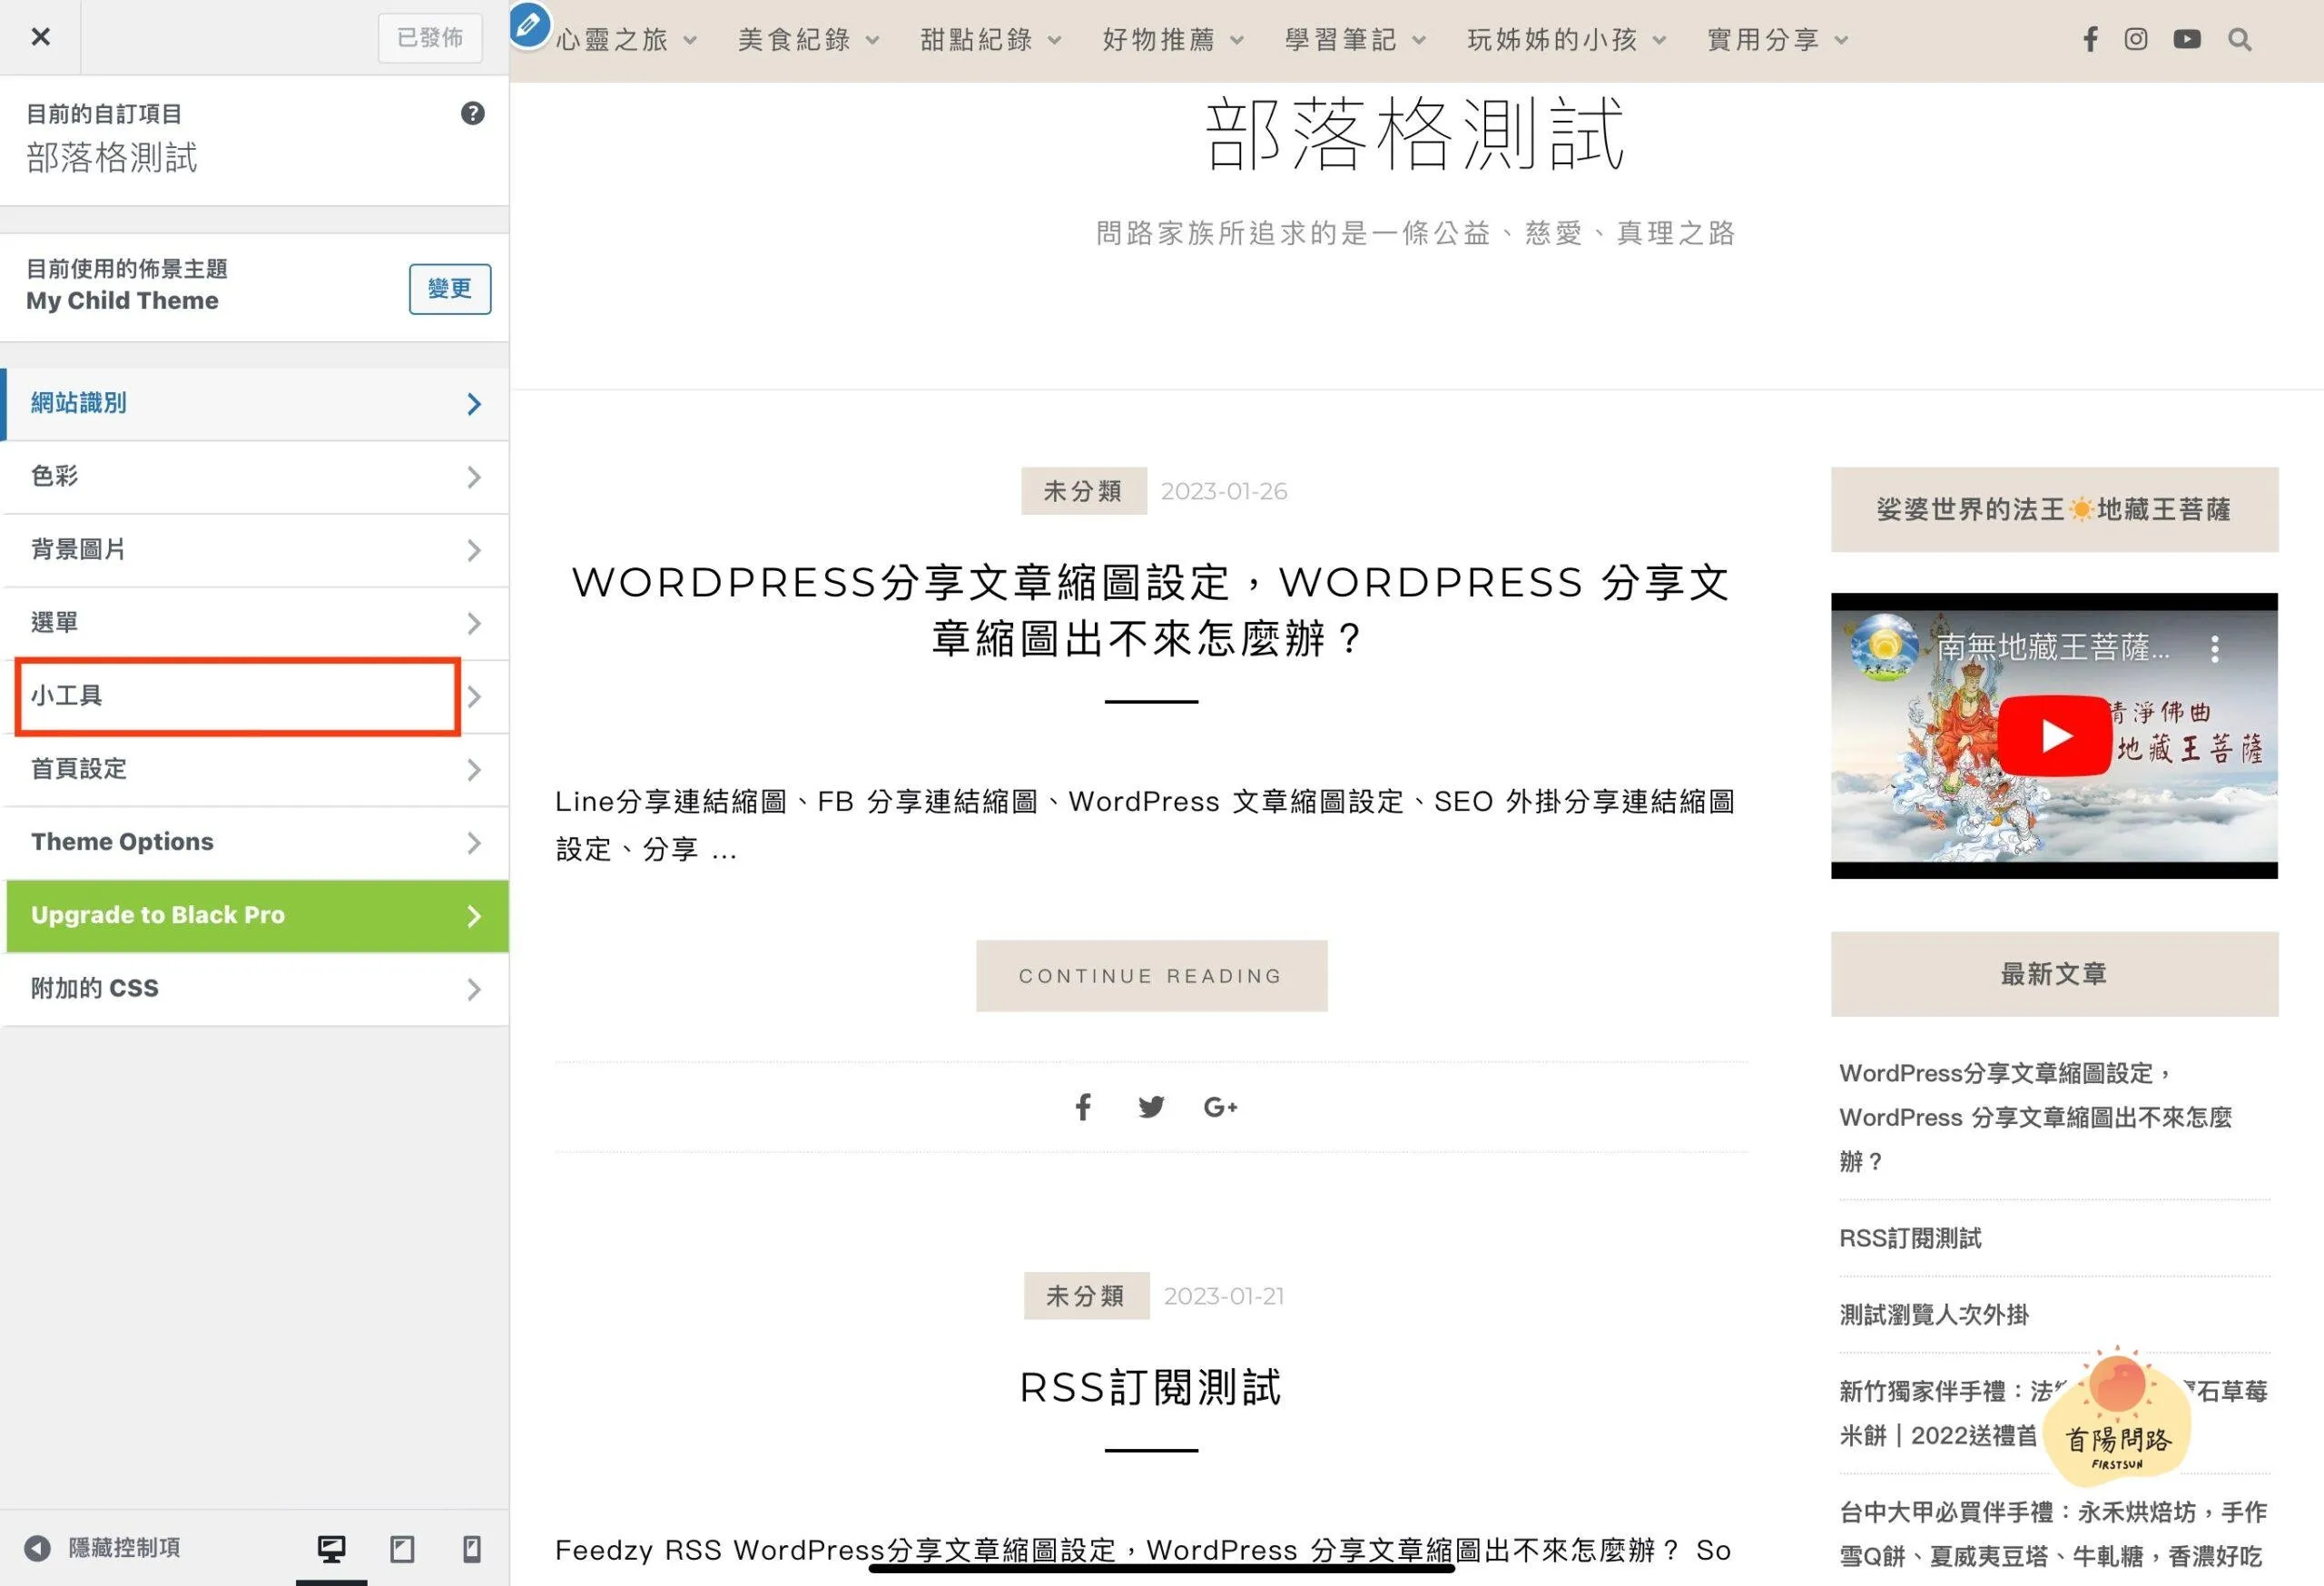
Task: Play the 南無地藏王菩薩 YouTube video
Action: click(2053, 736)
